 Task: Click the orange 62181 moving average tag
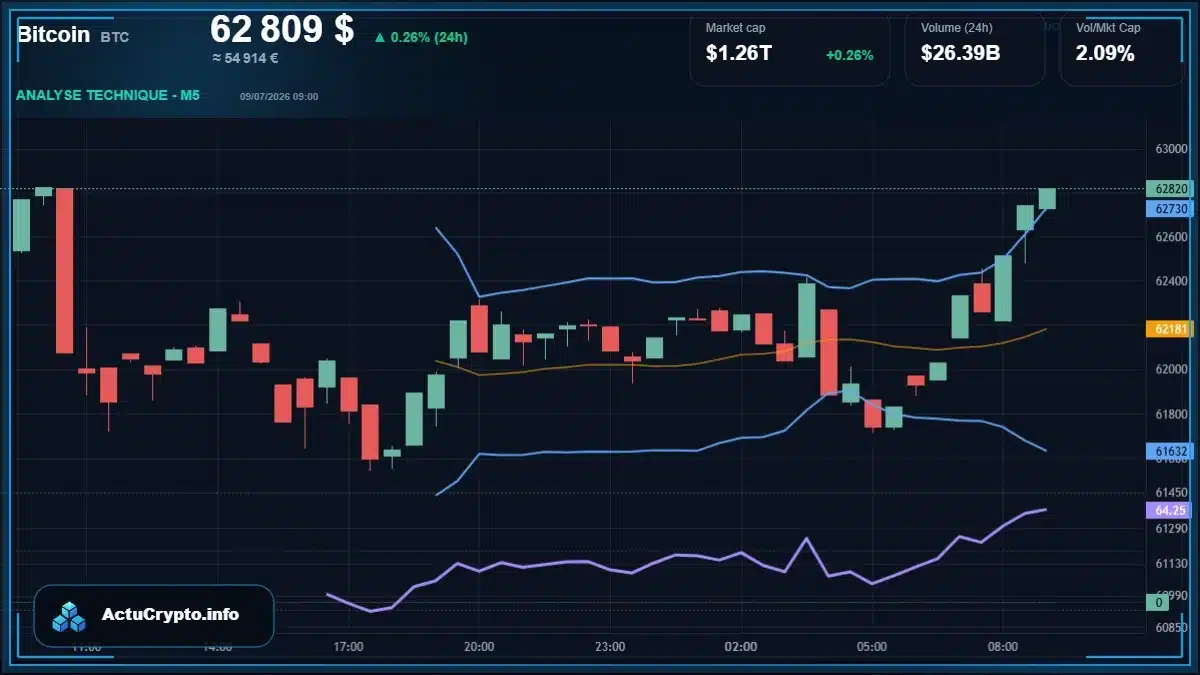1170,328
